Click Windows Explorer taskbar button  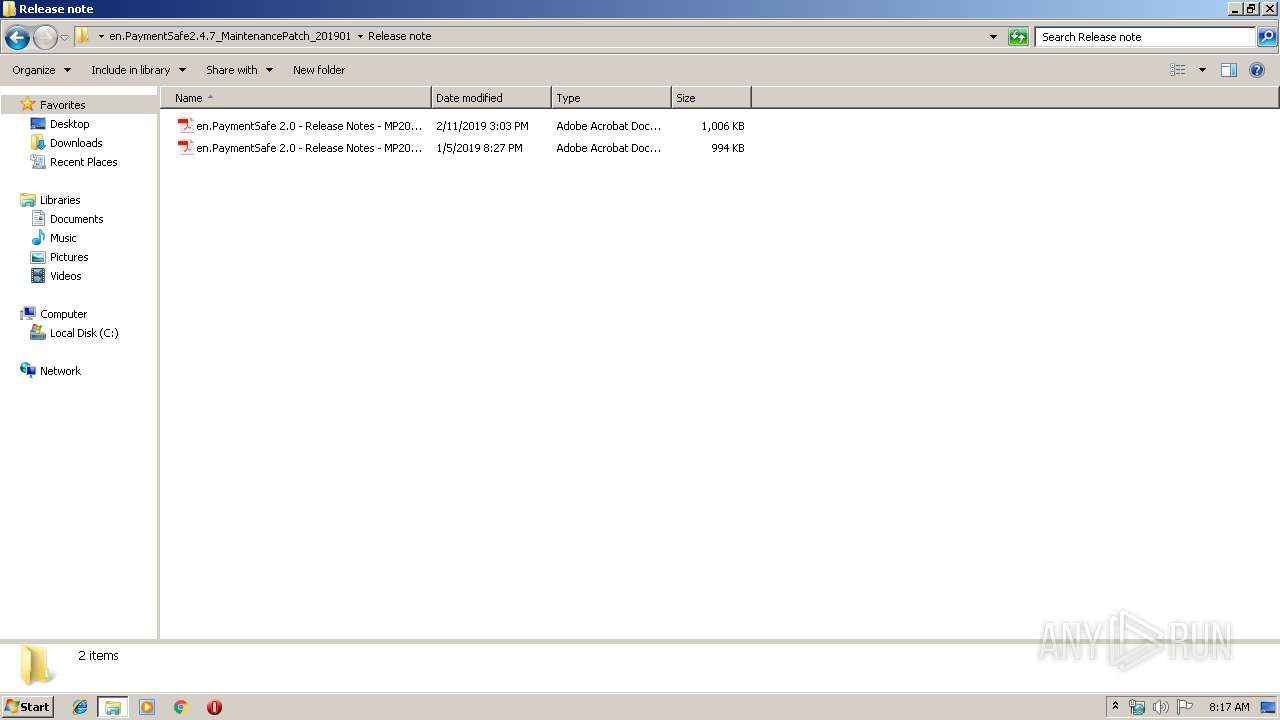tap(113, 707)
